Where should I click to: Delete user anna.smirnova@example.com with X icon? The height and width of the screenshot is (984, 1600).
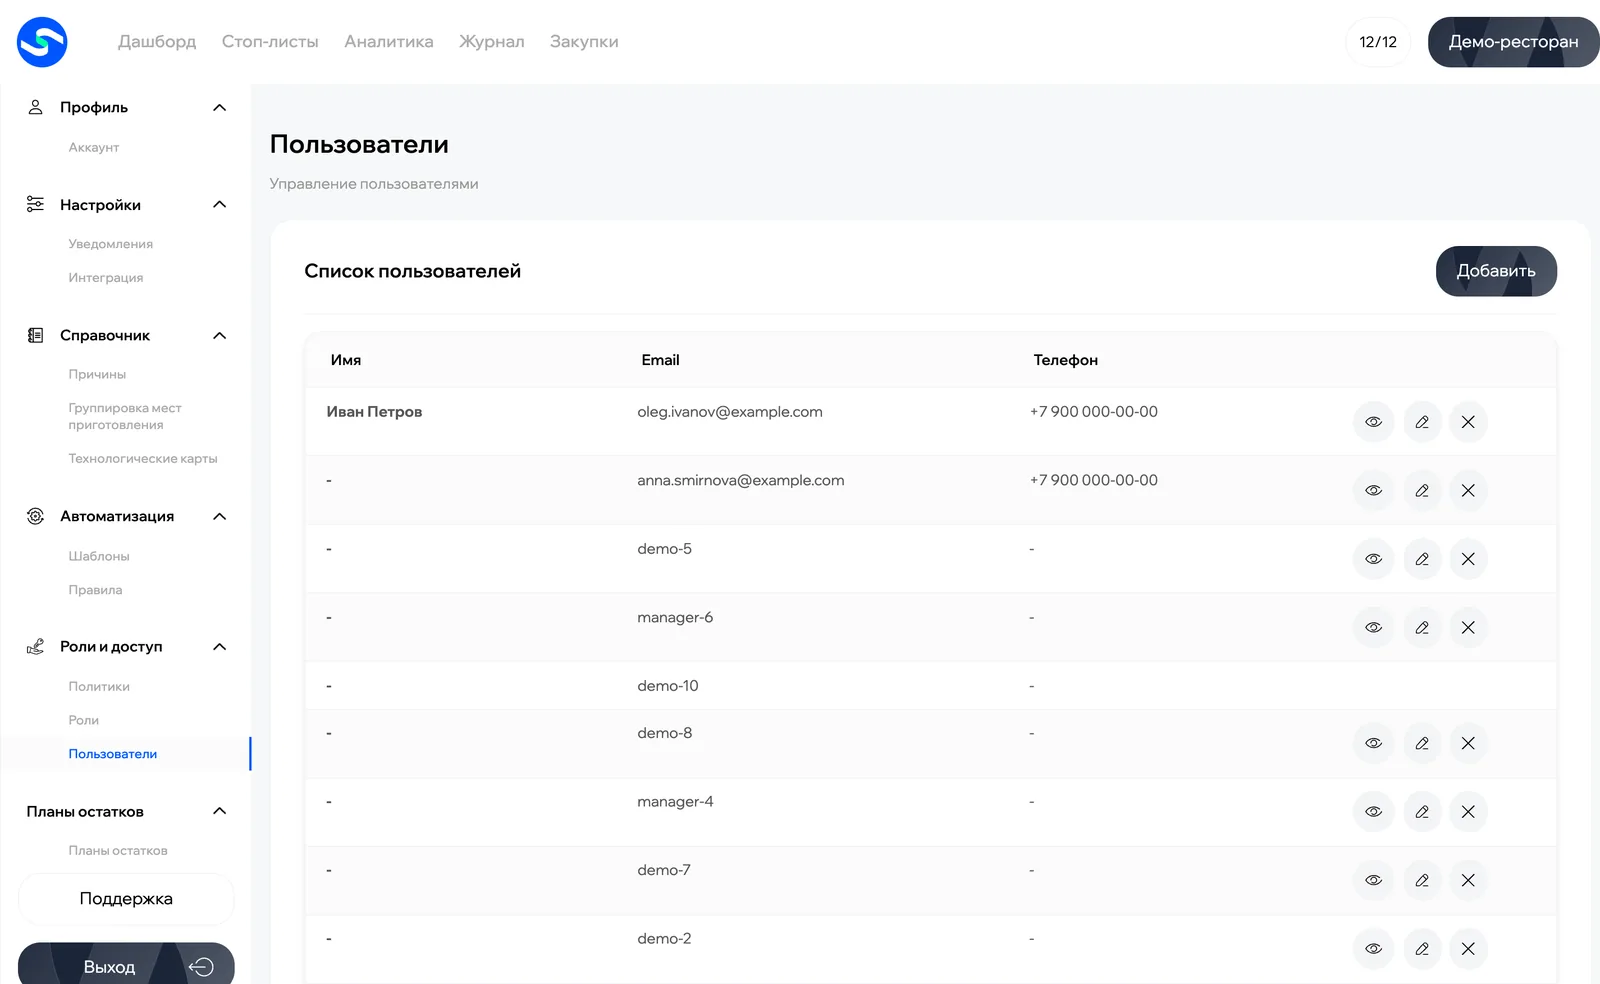click(1468, 490)
